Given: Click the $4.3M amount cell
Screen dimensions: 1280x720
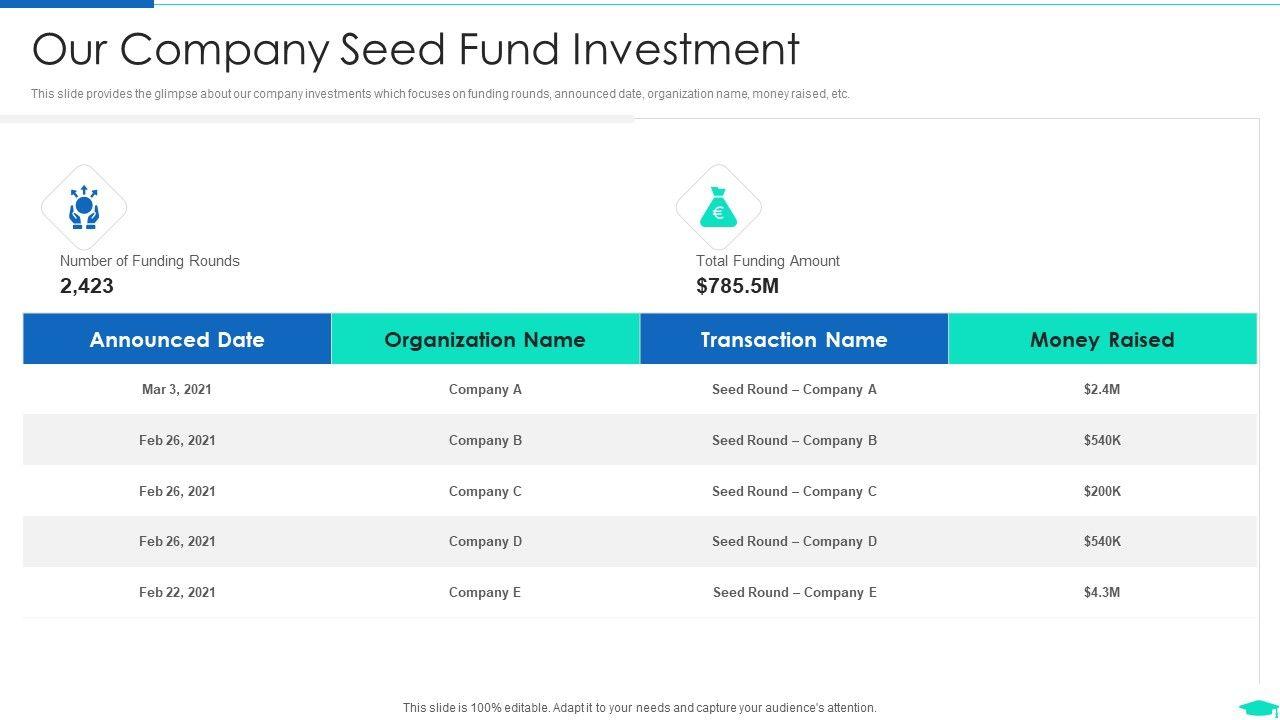Looking at the screenshot, I should click(x=1102, y=593).
